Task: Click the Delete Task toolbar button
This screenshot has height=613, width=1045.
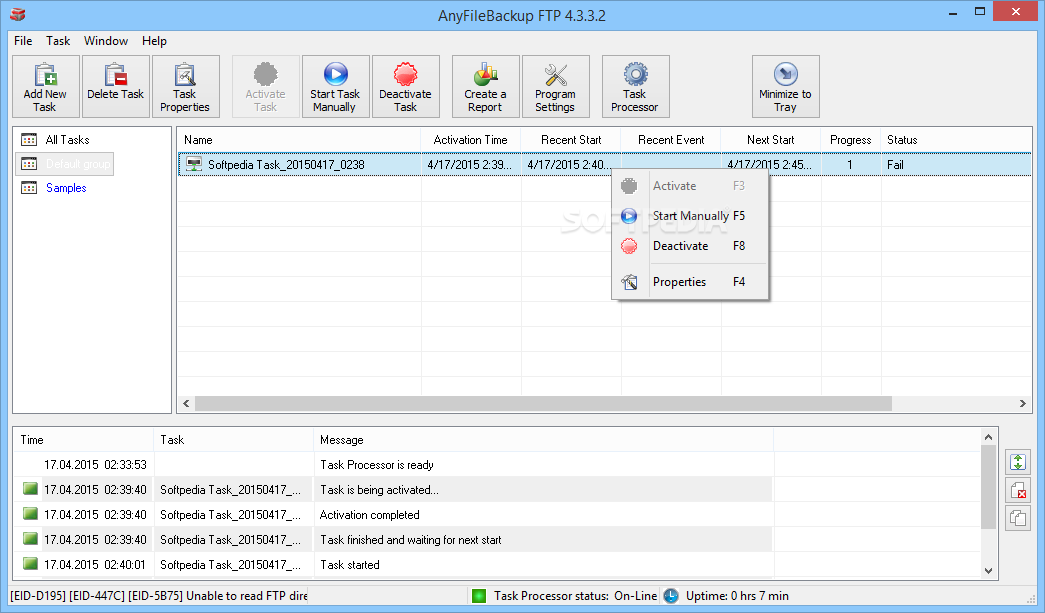Action: pos(115,87)
